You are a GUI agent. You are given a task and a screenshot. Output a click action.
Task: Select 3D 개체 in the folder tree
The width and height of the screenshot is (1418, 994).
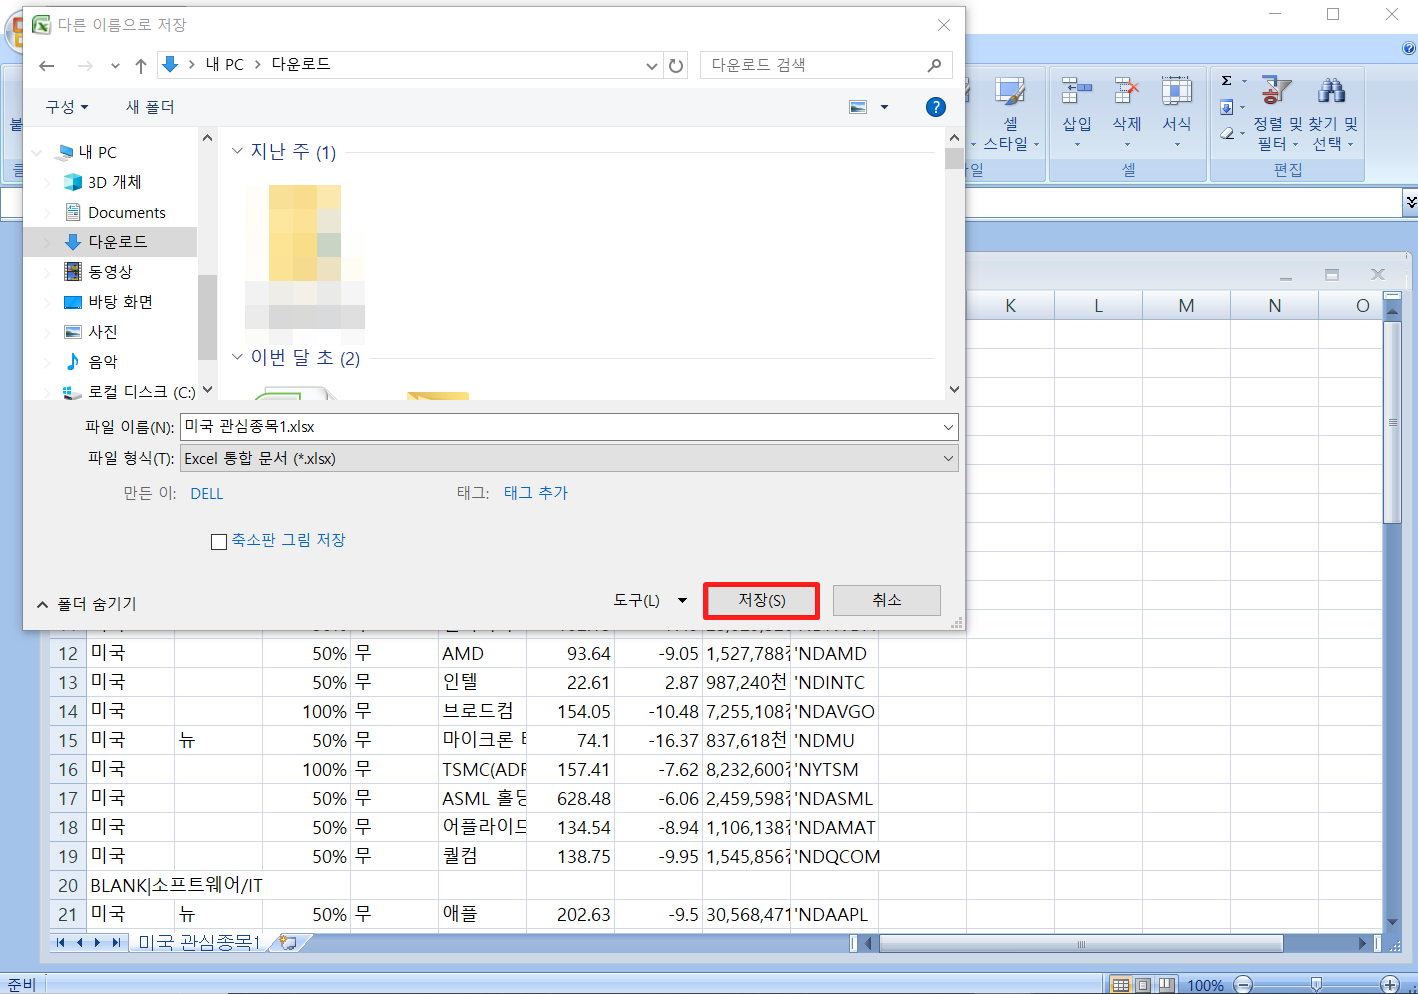[x=115, y=182]
